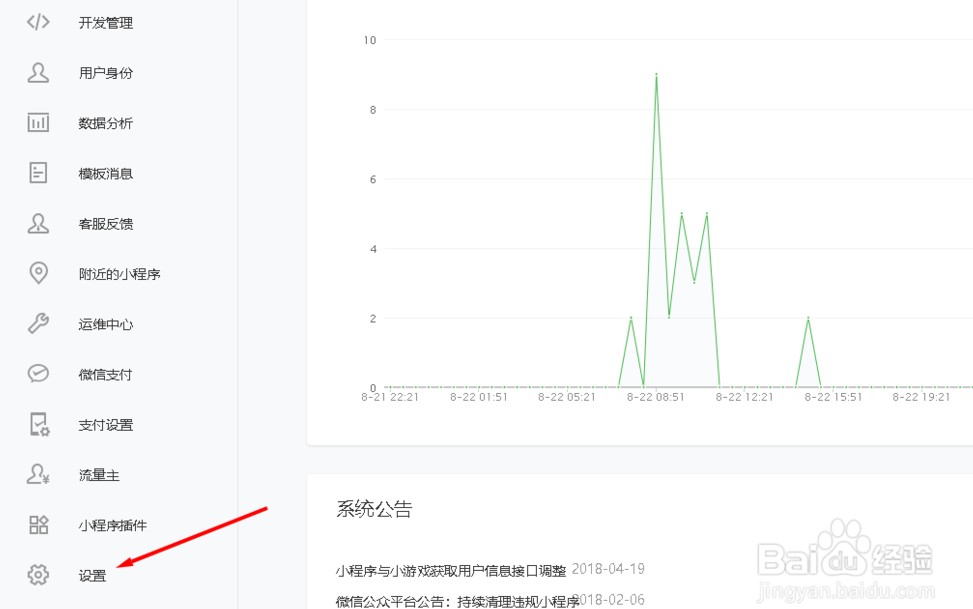Click the chart peak at 8-22 08:51
973x609 pixels.
[x=657, y=75]
